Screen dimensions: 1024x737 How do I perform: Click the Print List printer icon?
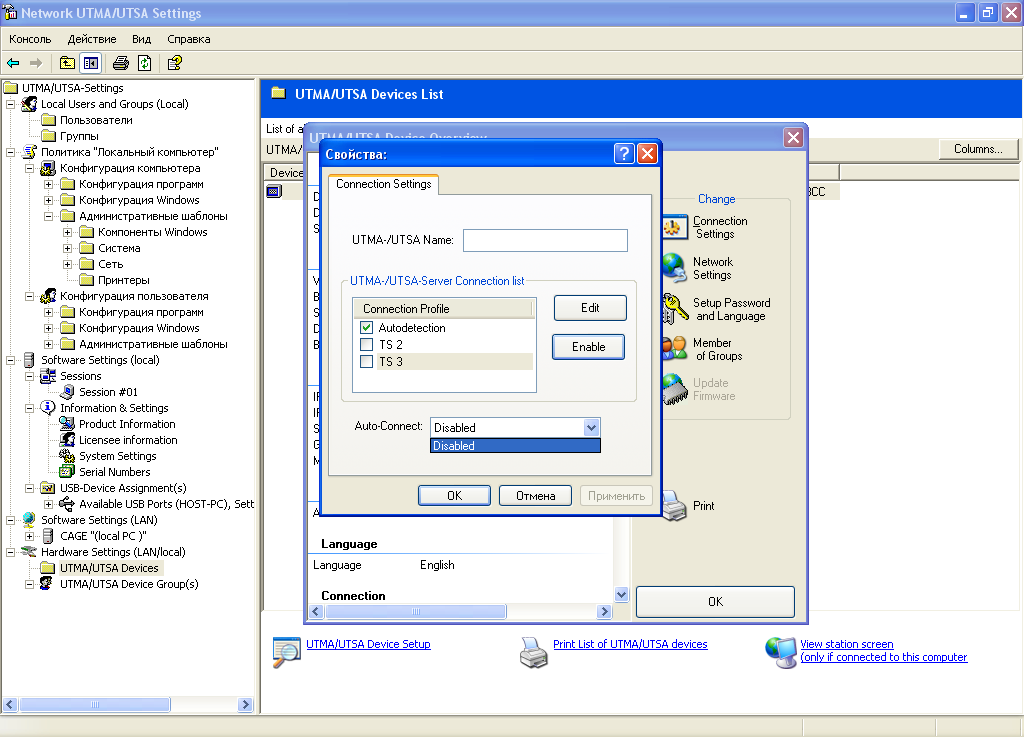tap(534, 652)
